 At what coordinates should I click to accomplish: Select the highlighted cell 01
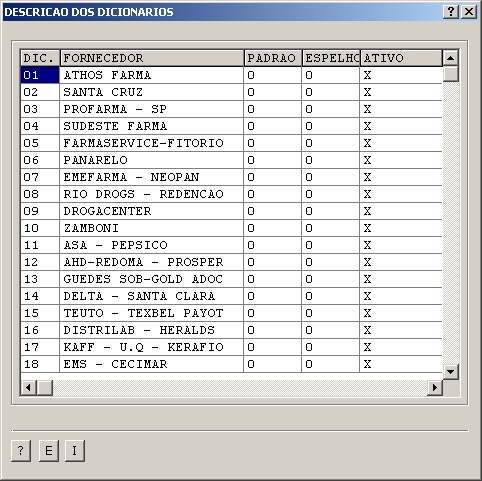40,75
